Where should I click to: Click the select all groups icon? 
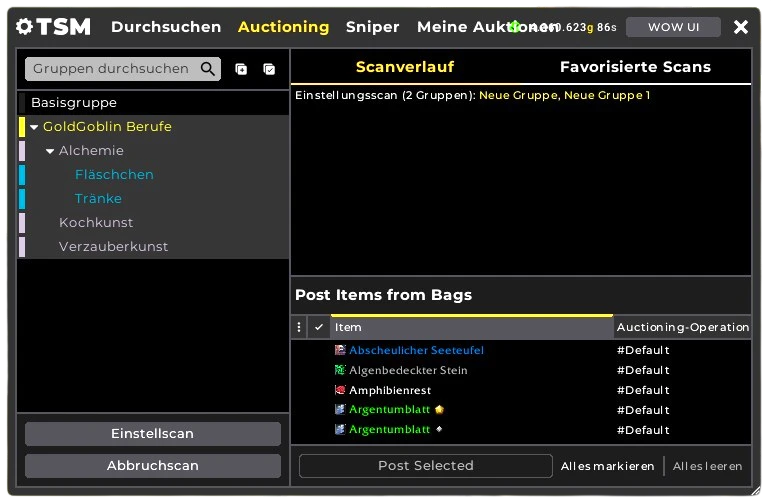point(269,69)
